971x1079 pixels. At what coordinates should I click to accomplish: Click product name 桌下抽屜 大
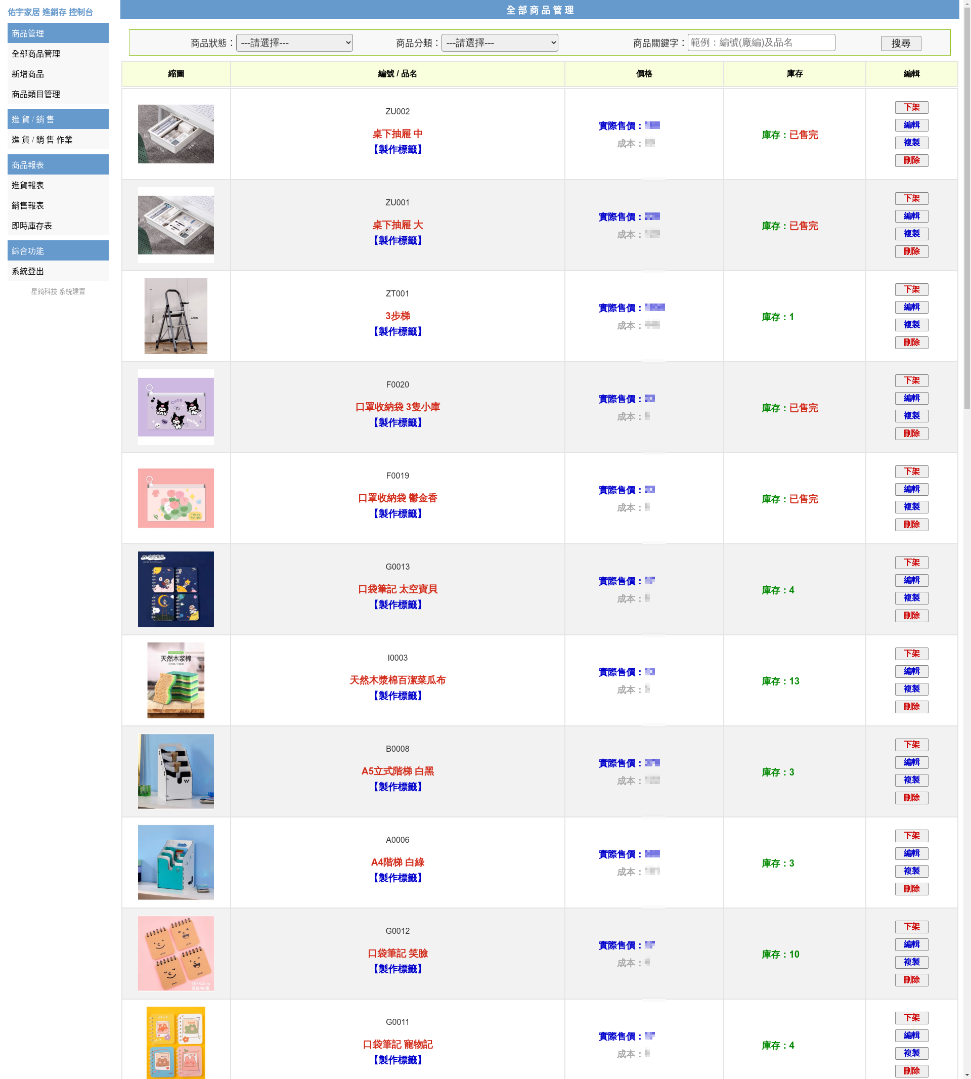coord(398,225)
